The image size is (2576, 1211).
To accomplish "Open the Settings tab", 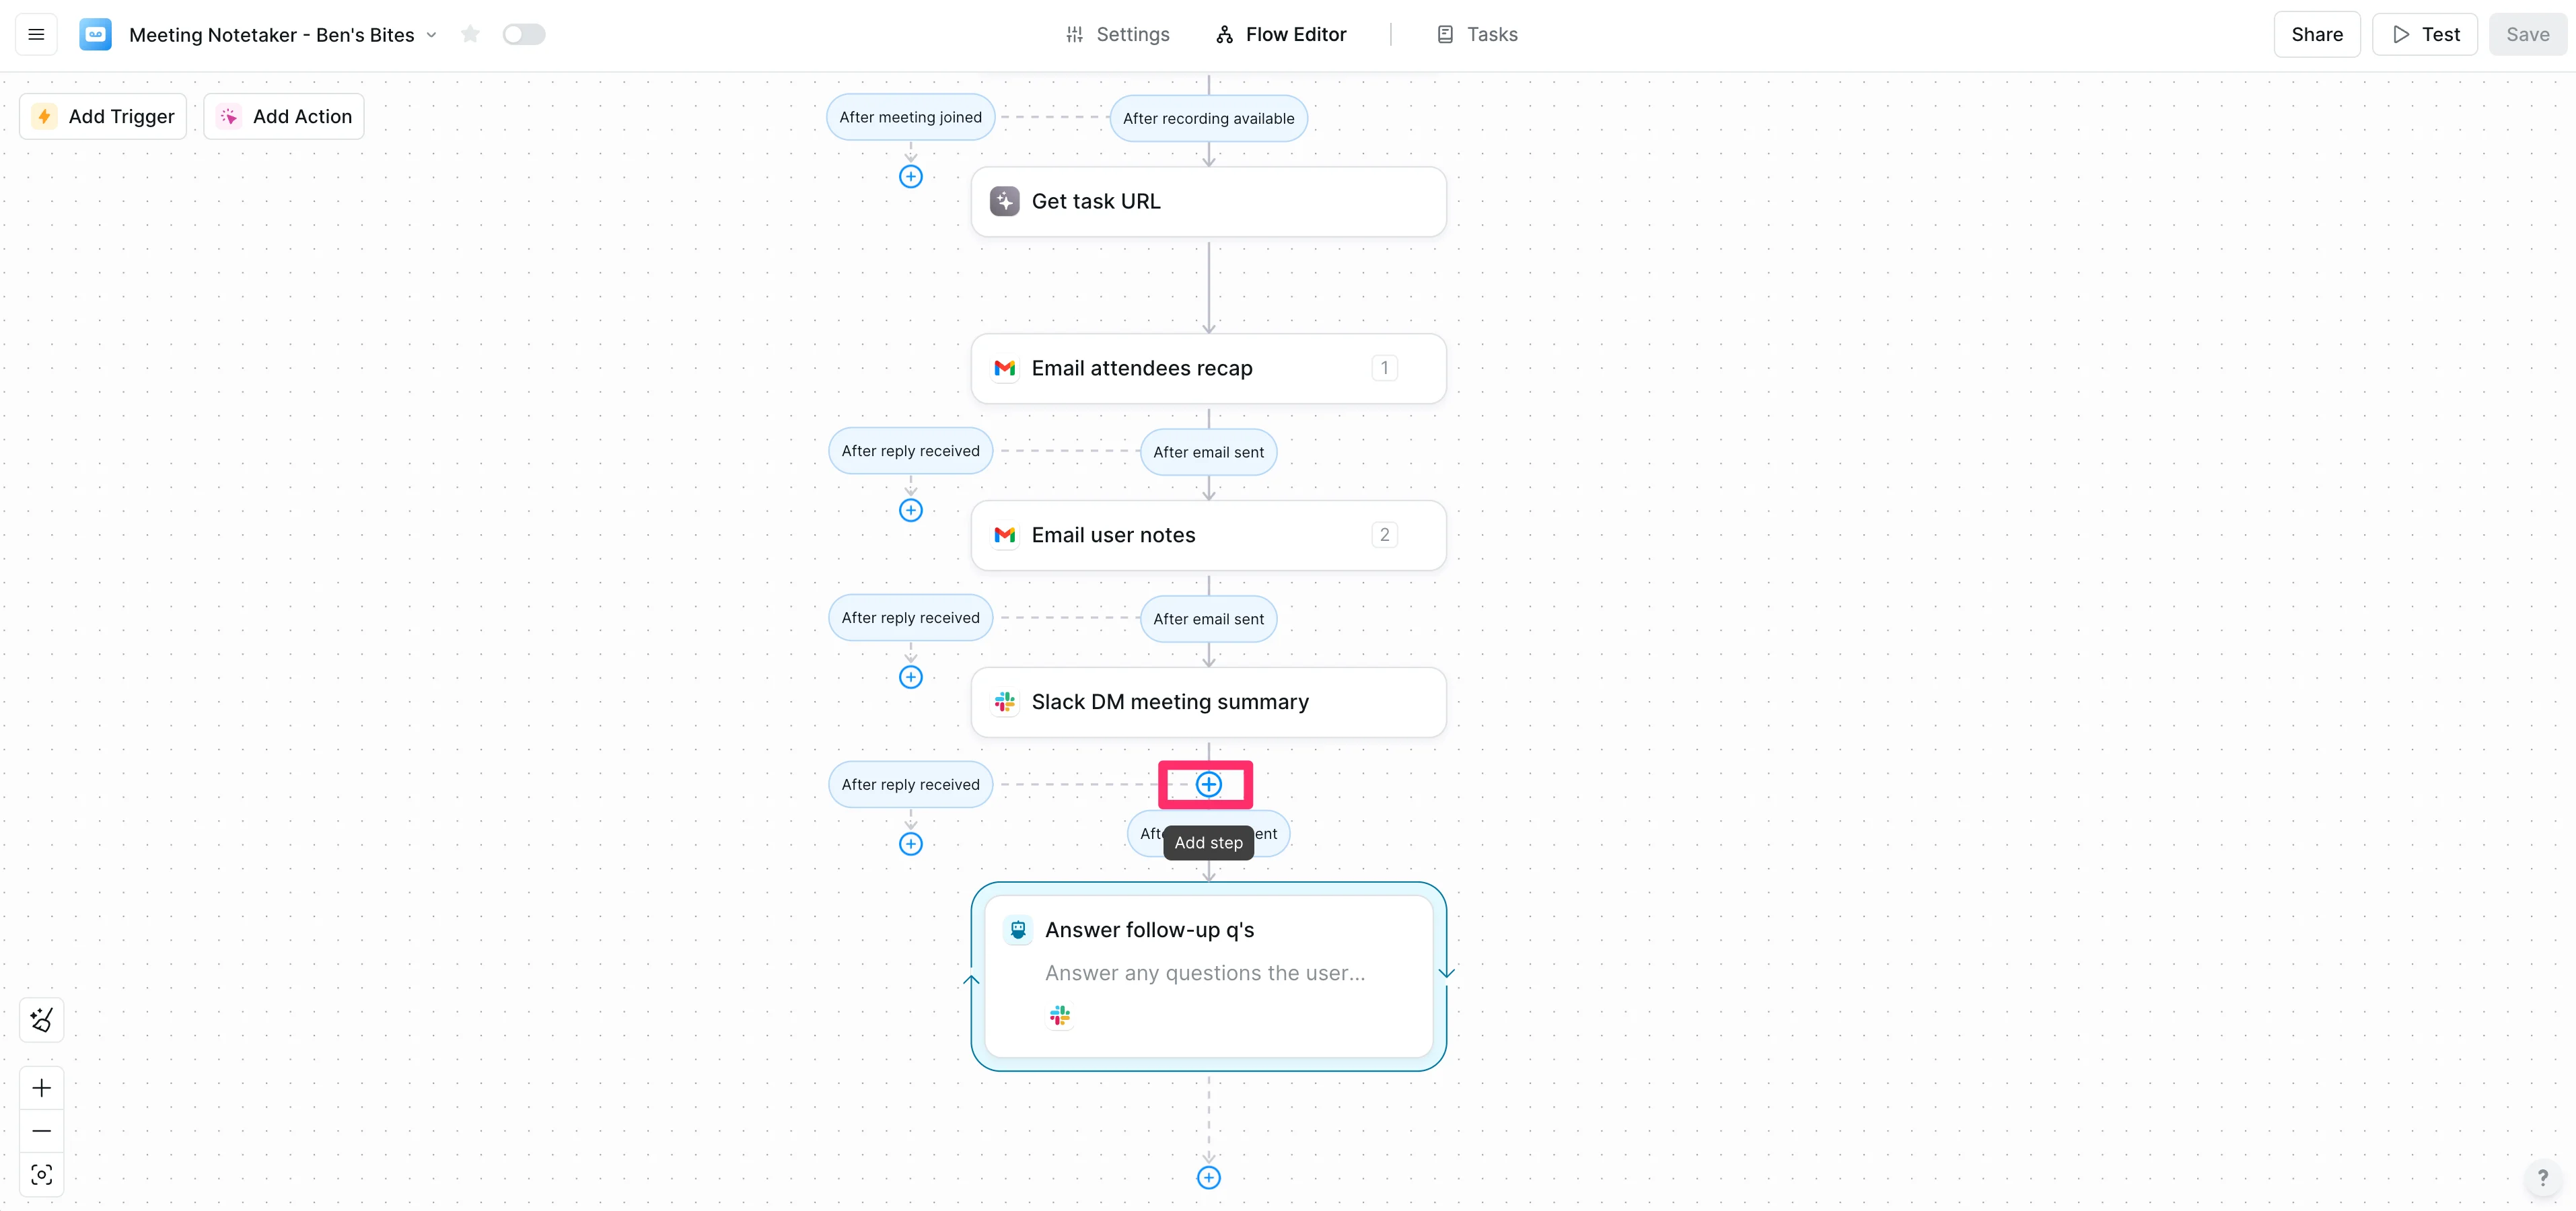I will 1117,34.
